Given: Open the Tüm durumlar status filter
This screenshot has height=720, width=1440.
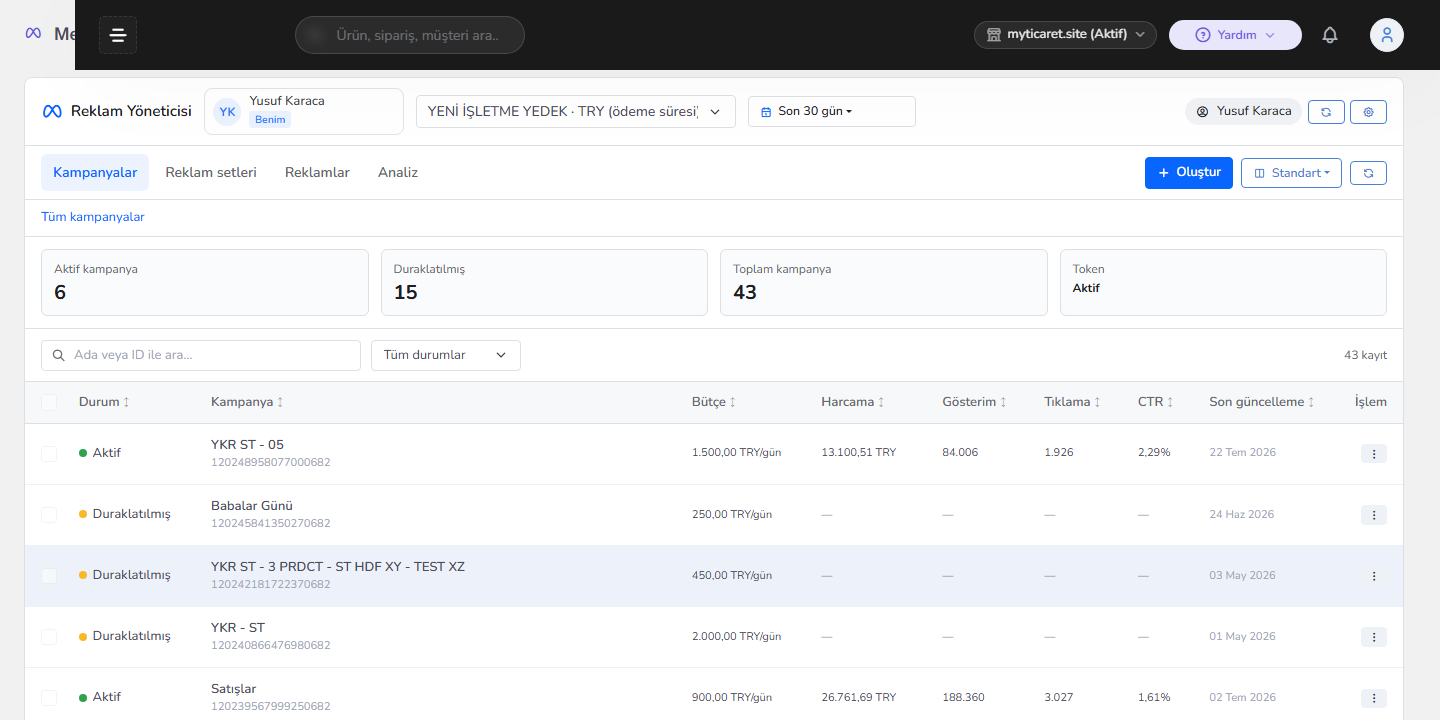Looking at the screenshot, I should [446, 355].
